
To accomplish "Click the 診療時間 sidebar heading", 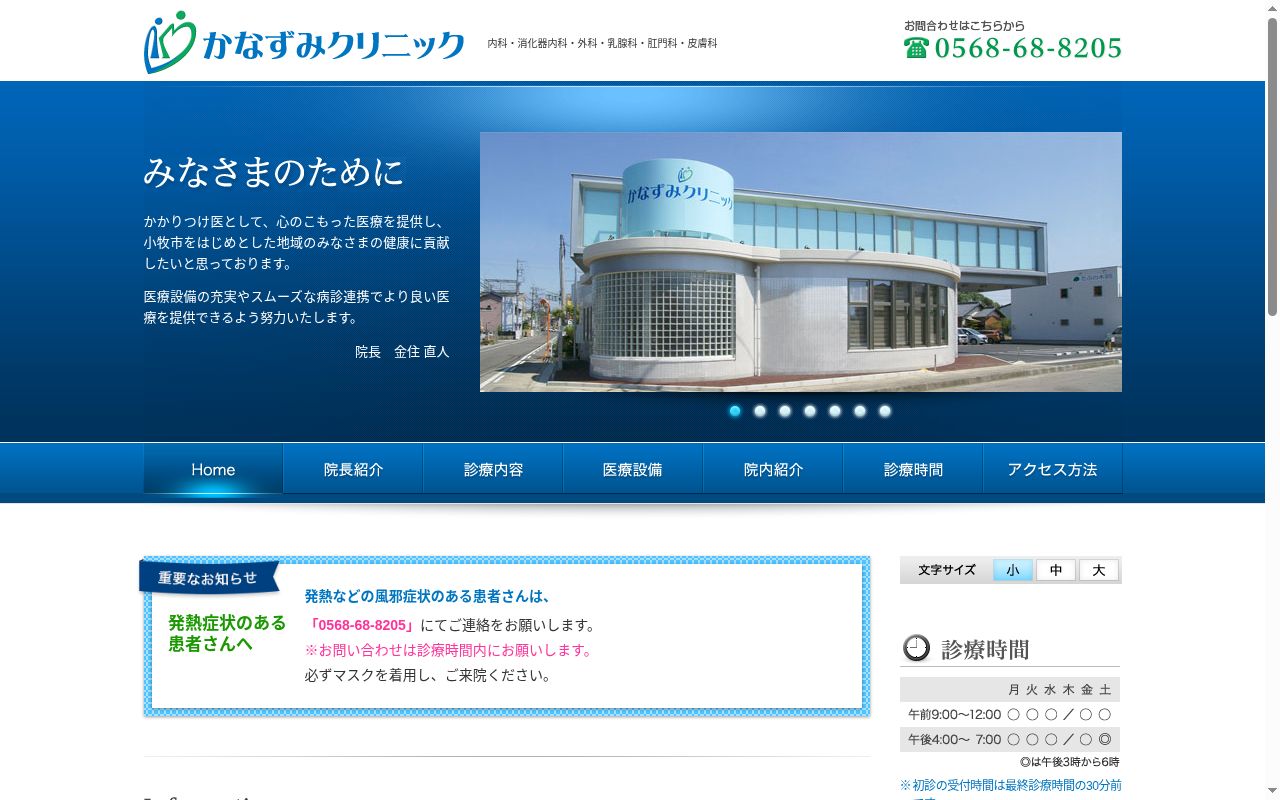I will click(985, 649).
